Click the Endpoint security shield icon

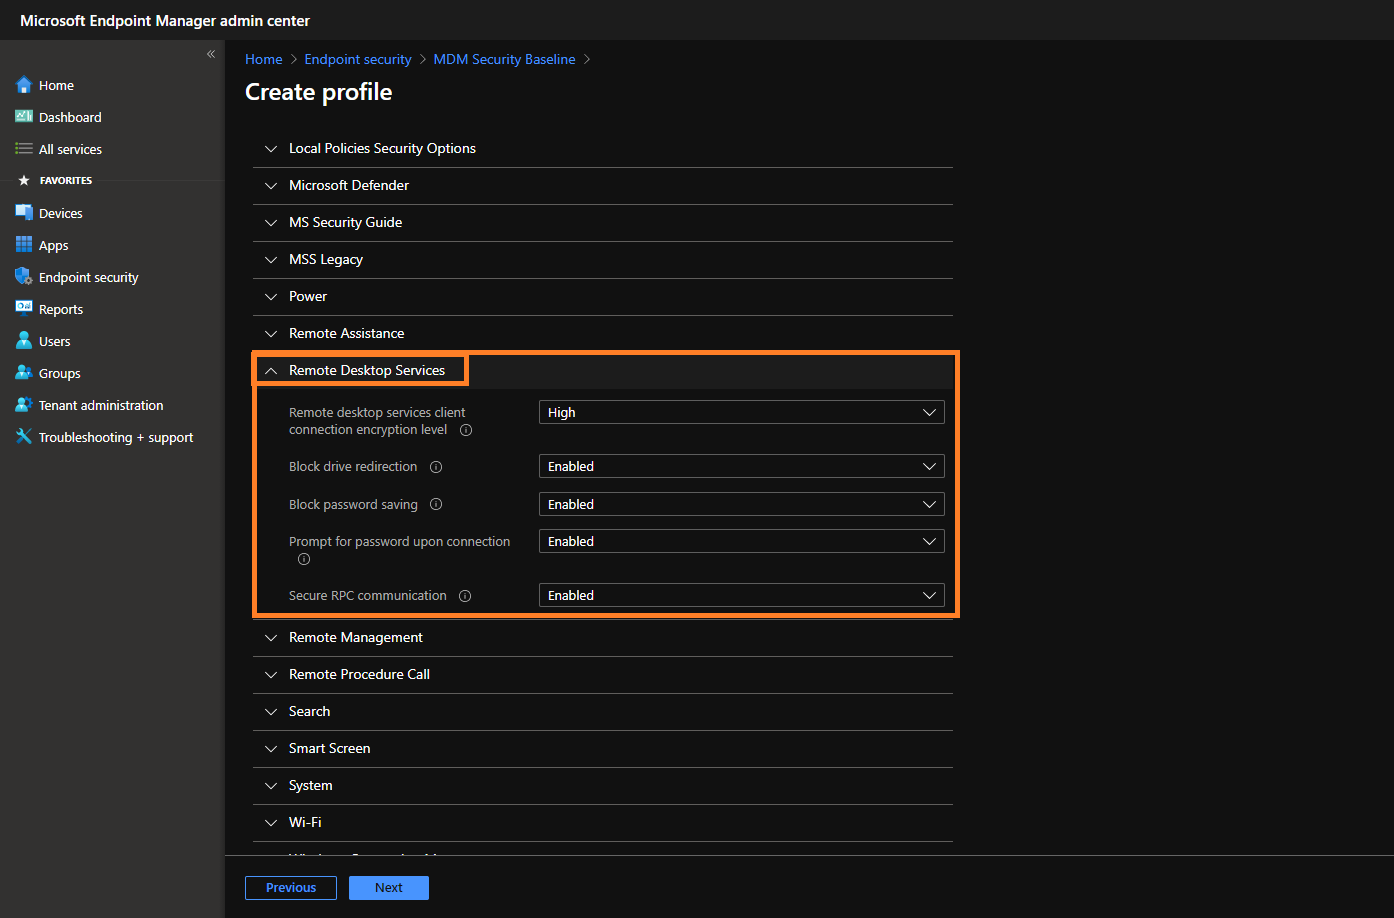(24, 277)
